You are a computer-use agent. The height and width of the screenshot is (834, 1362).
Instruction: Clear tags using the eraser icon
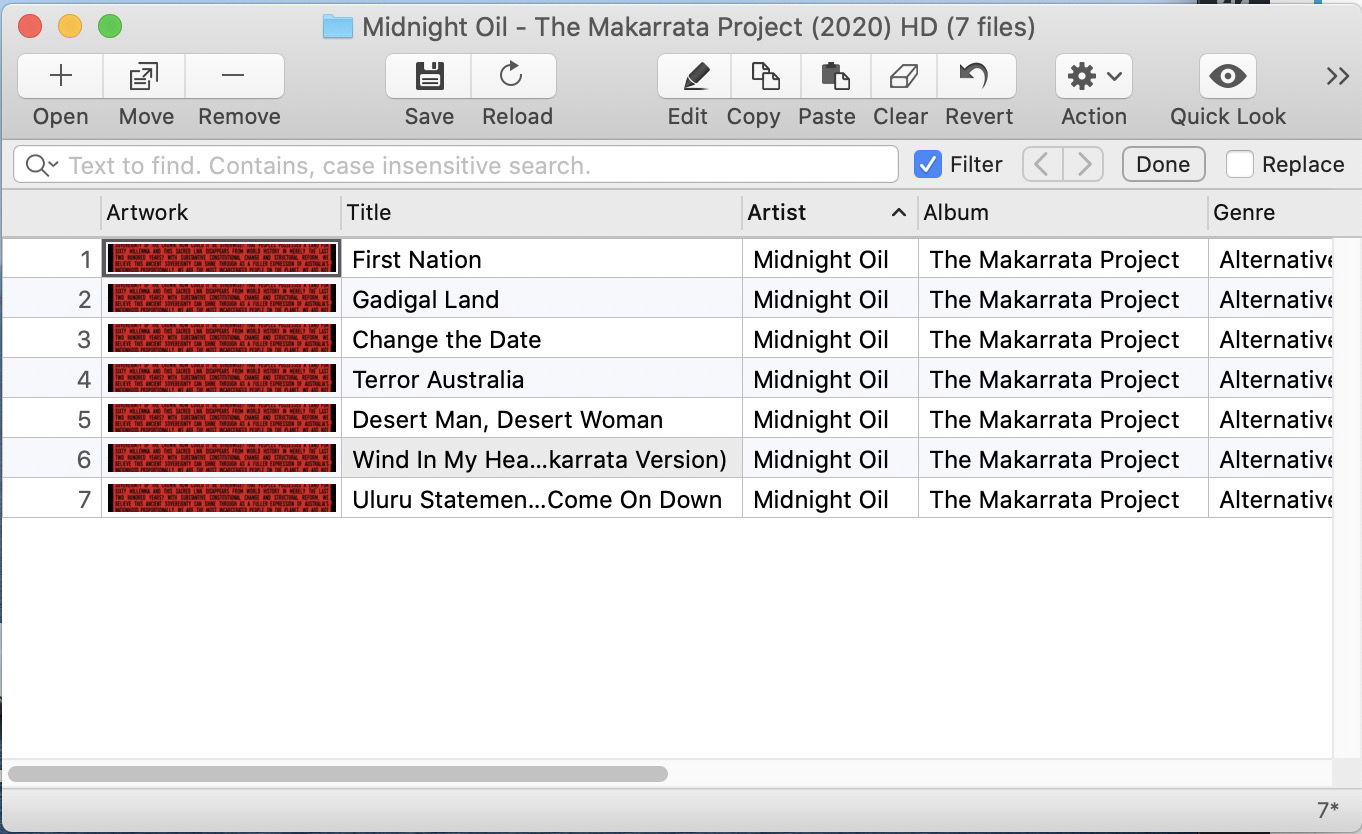coord(902,76)
